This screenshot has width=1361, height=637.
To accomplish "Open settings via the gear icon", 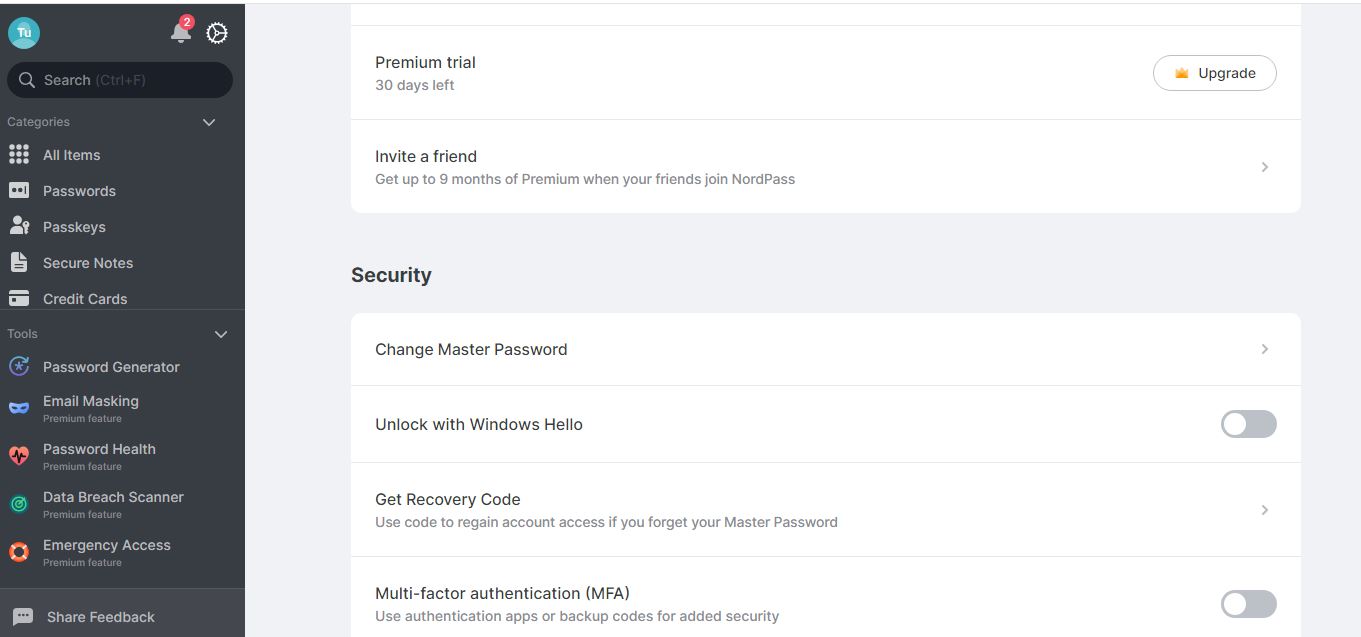I will pos(217,33).
